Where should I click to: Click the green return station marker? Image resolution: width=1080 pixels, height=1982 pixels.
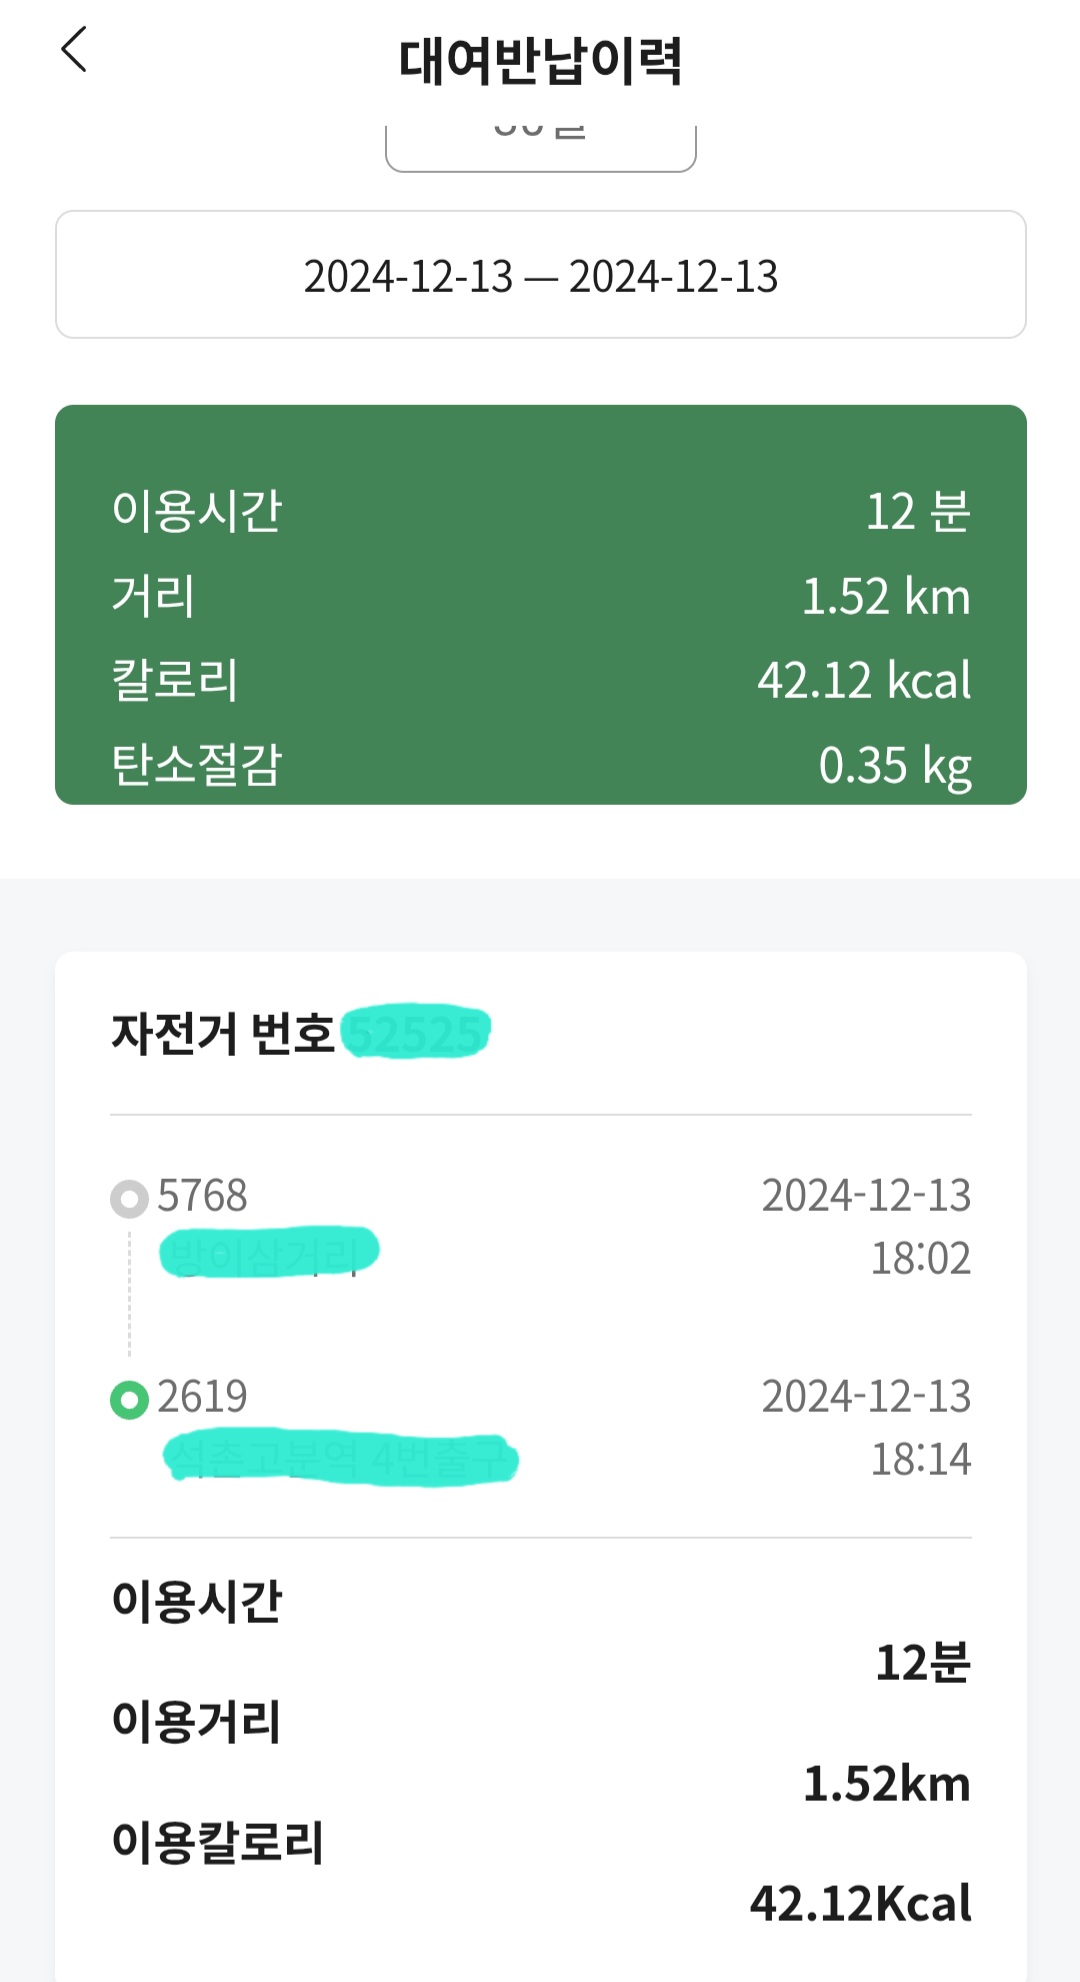point(129,1399)
